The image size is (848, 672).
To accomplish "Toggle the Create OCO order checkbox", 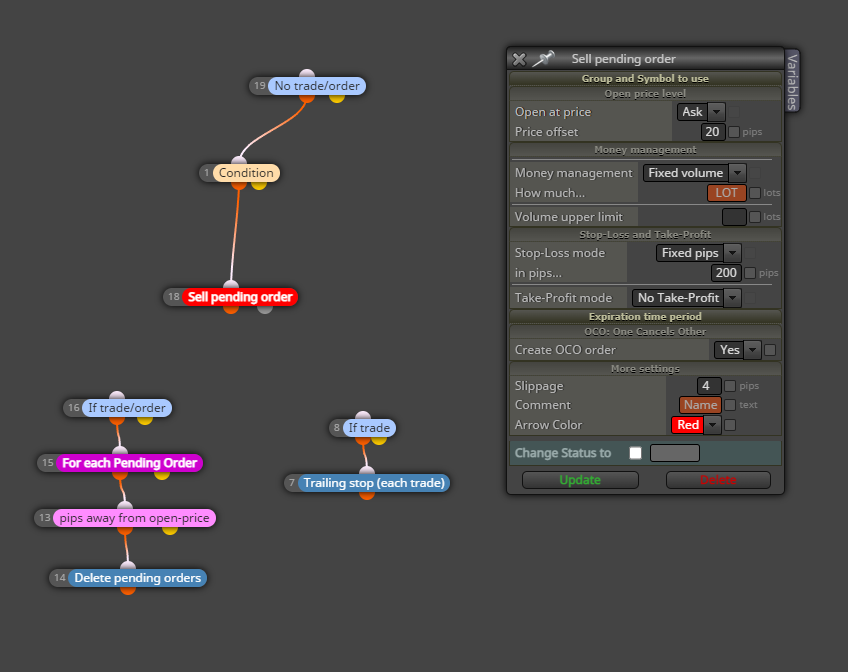I will coord(770,350).
